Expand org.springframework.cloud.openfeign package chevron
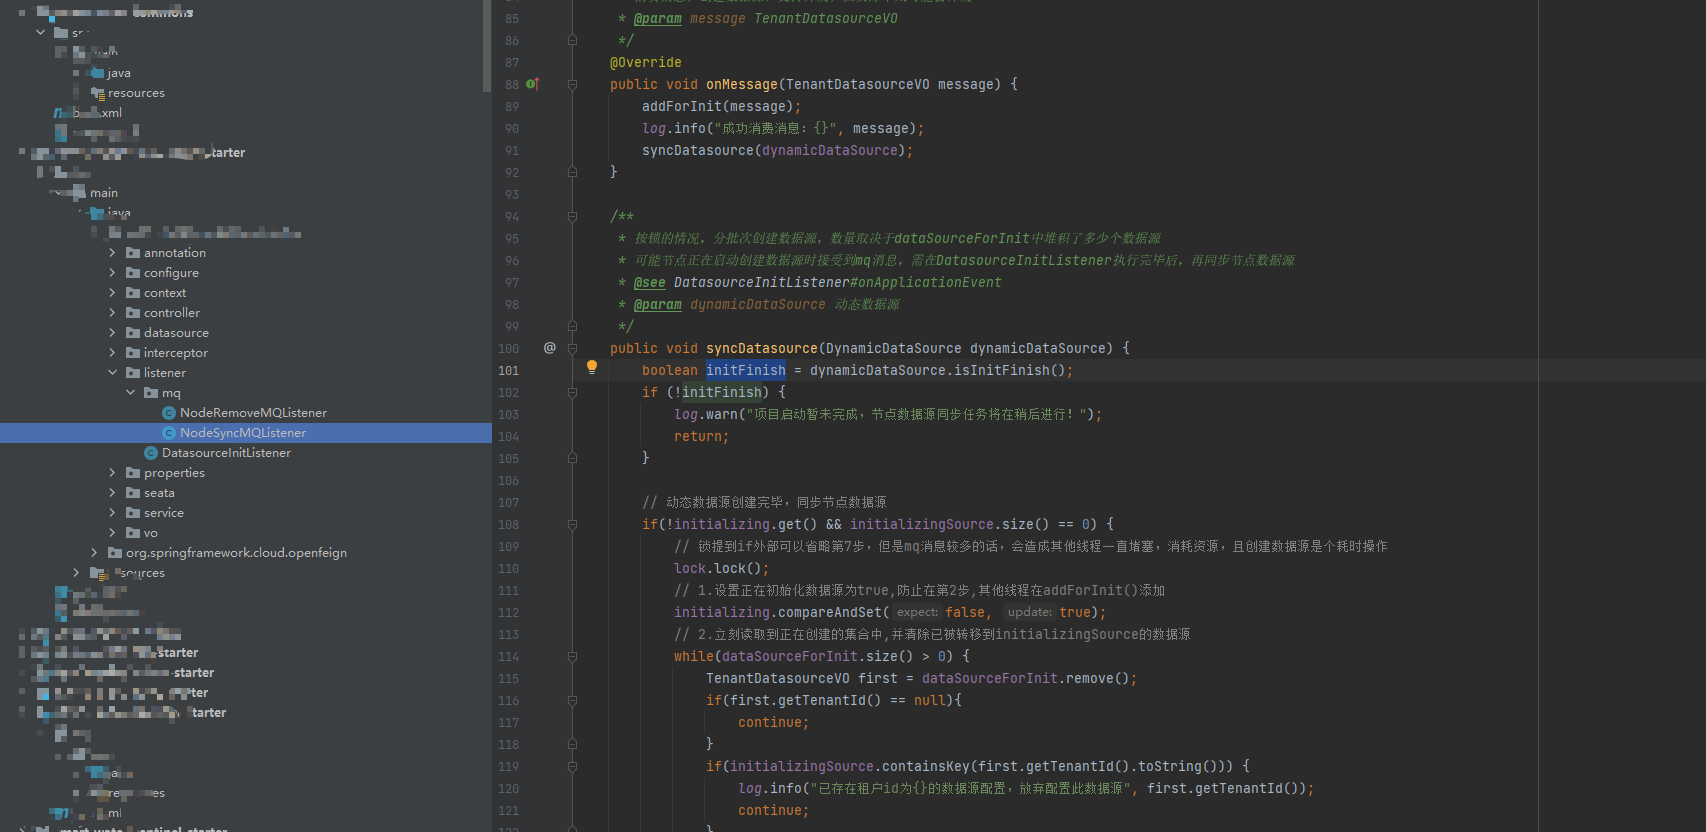 click(94, 553)
